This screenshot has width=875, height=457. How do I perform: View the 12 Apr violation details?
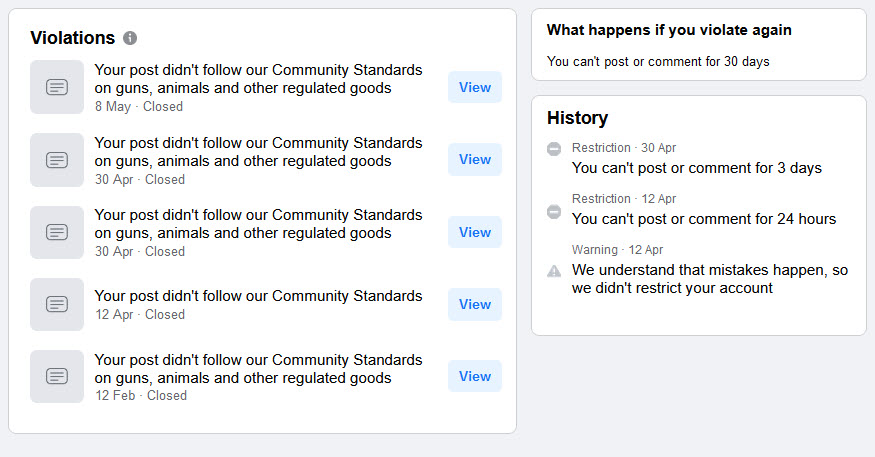point(475,304)
